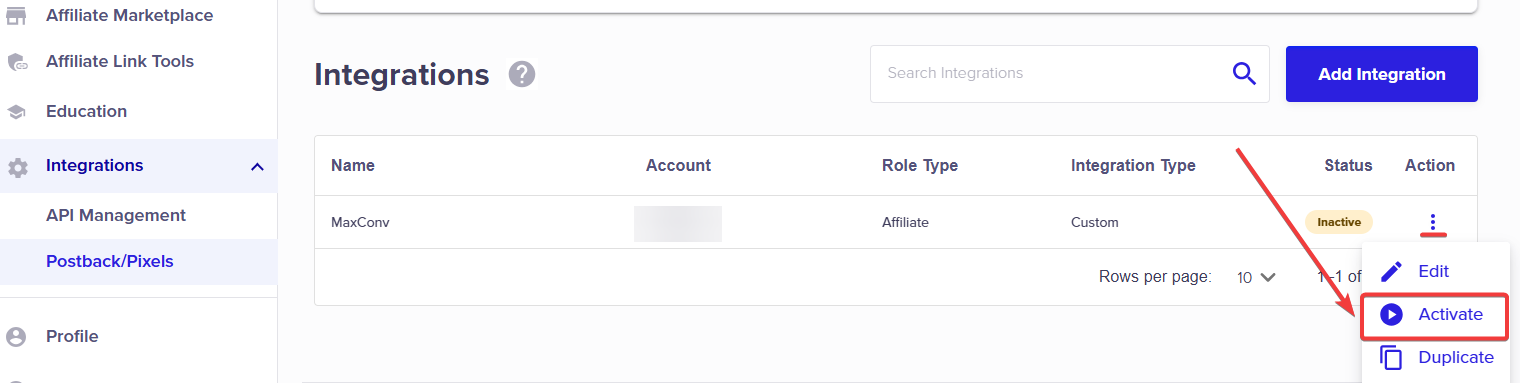The width and height of the screenshot is (1520, 383).
Task: Click the magnifier search icon
Action: [x=1244, y=73]
